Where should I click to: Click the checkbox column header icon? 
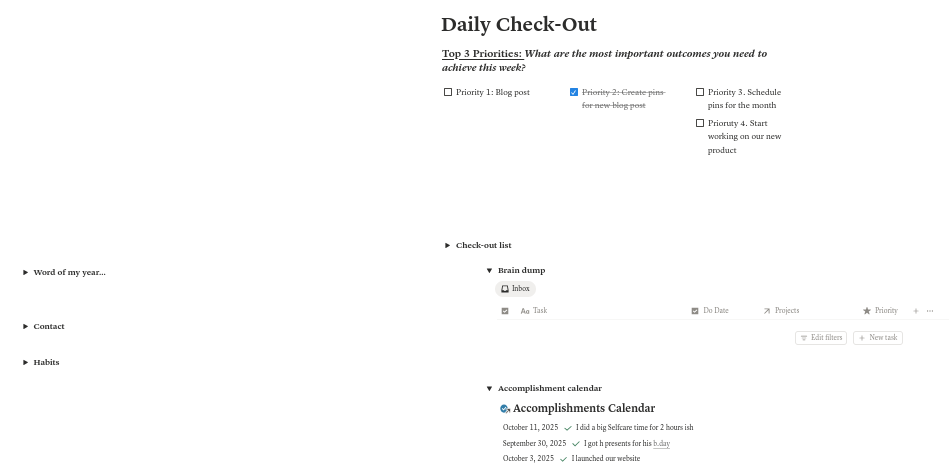[505, 311]
